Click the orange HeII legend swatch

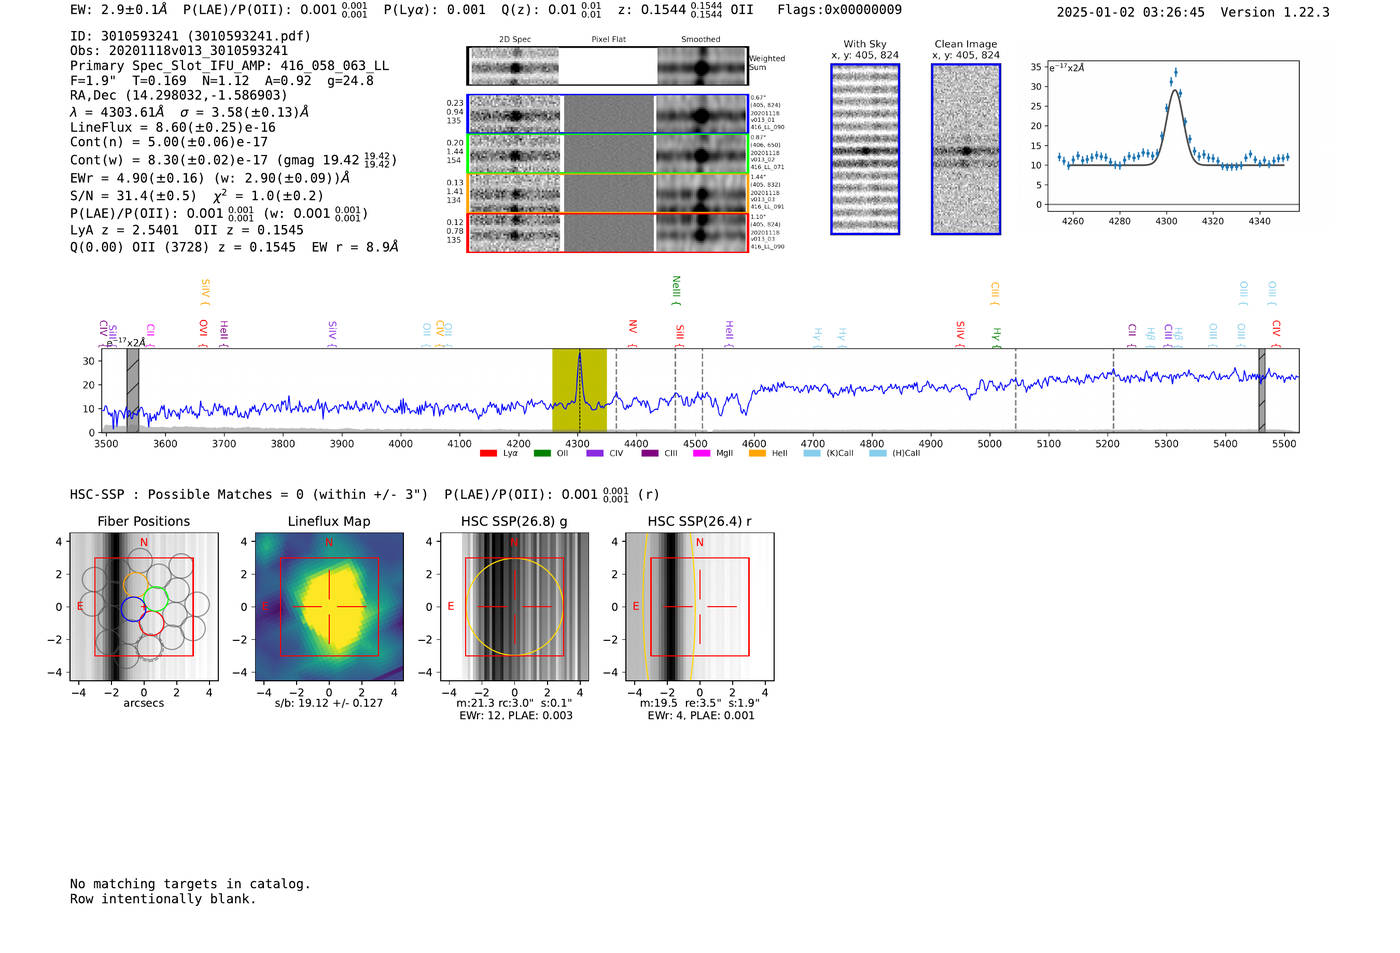pyautogui.click(x=757, y=453)
